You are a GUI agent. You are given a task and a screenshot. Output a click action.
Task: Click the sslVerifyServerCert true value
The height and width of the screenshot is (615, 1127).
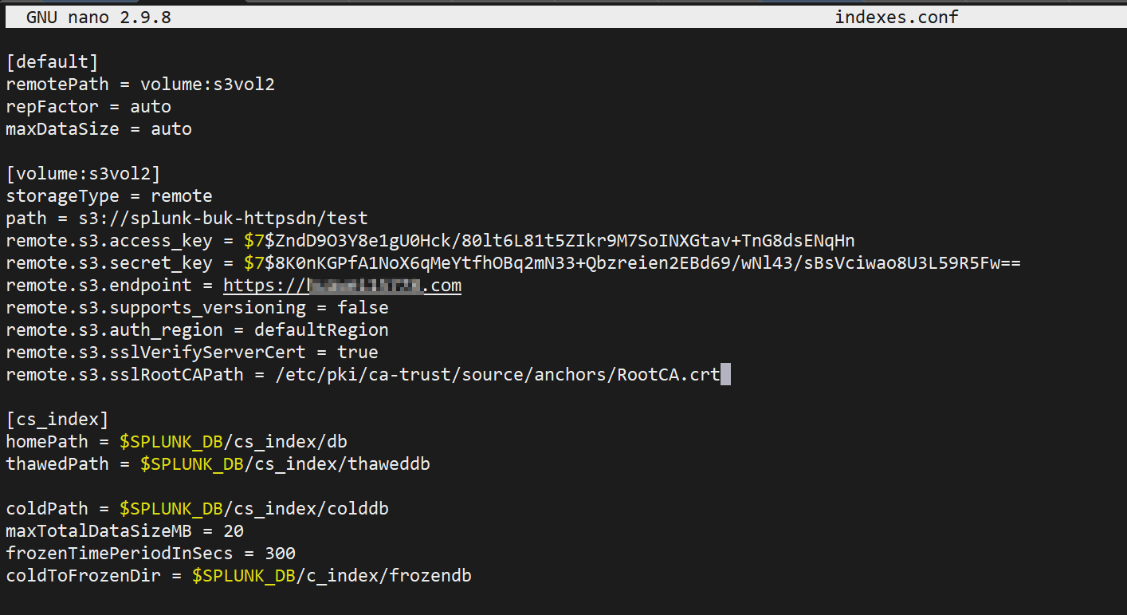click(x=358, y=352)
